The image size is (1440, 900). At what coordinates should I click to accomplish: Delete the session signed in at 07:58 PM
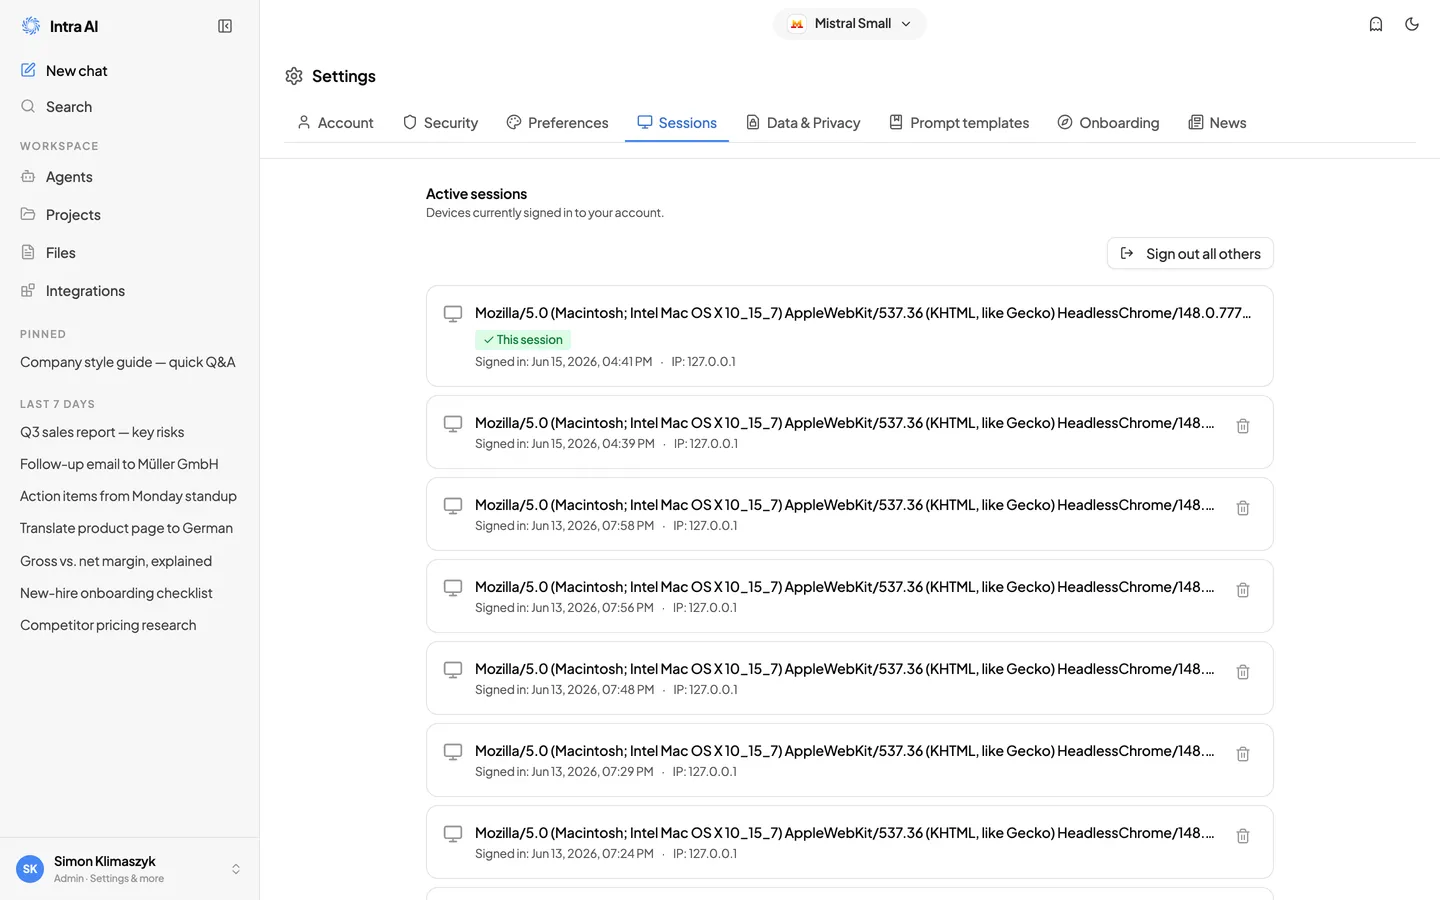tap(1243, 508)
